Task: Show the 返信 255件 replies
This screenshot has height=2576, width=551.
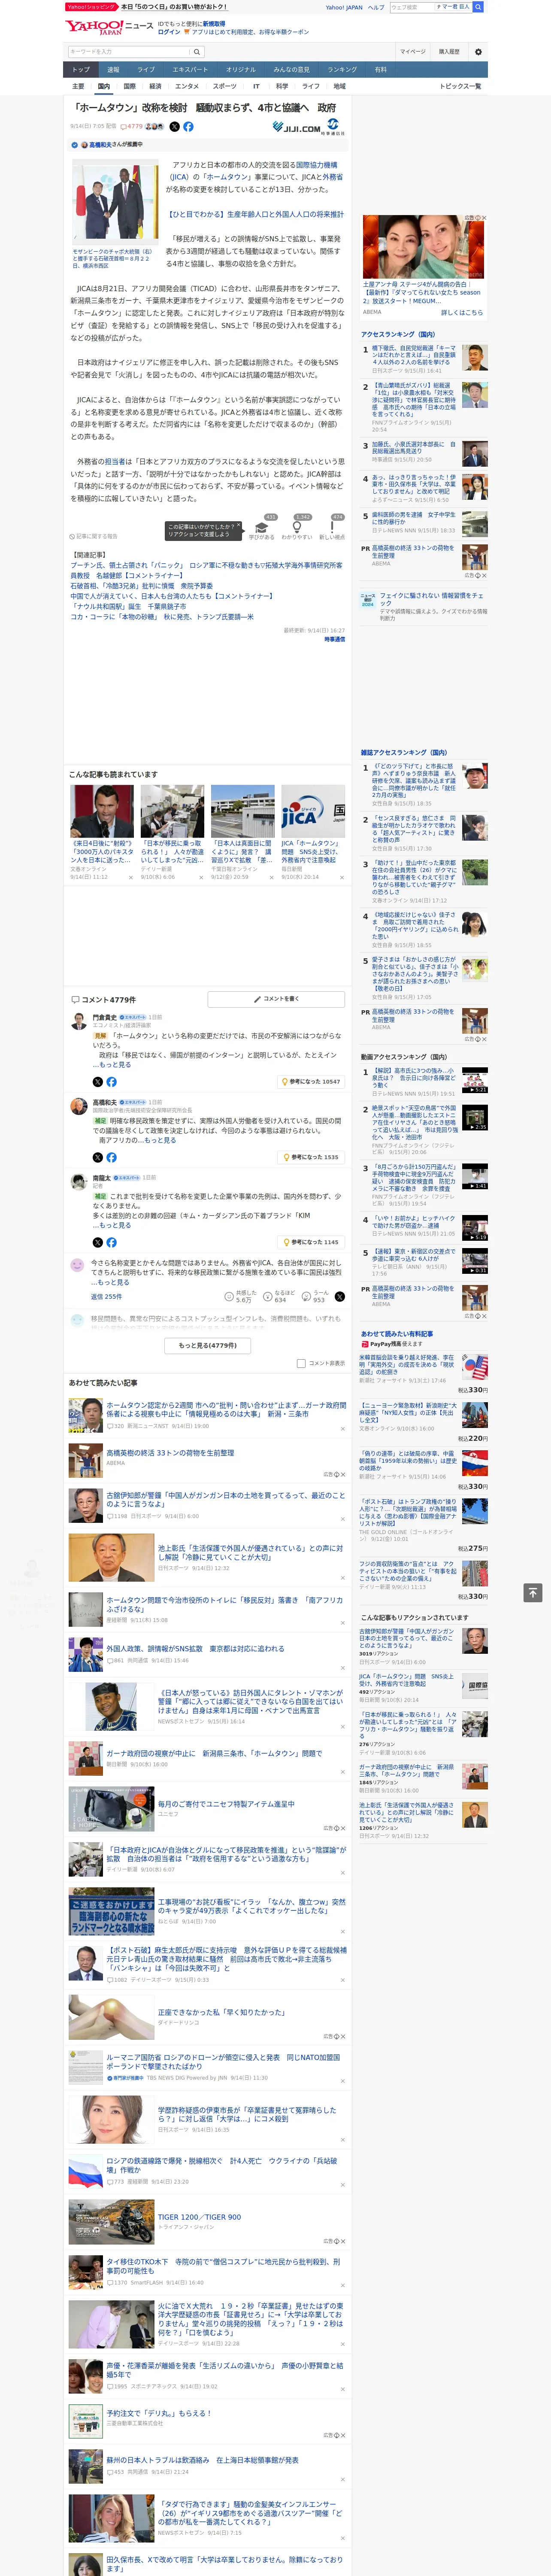Action: tap(106, 1297)
